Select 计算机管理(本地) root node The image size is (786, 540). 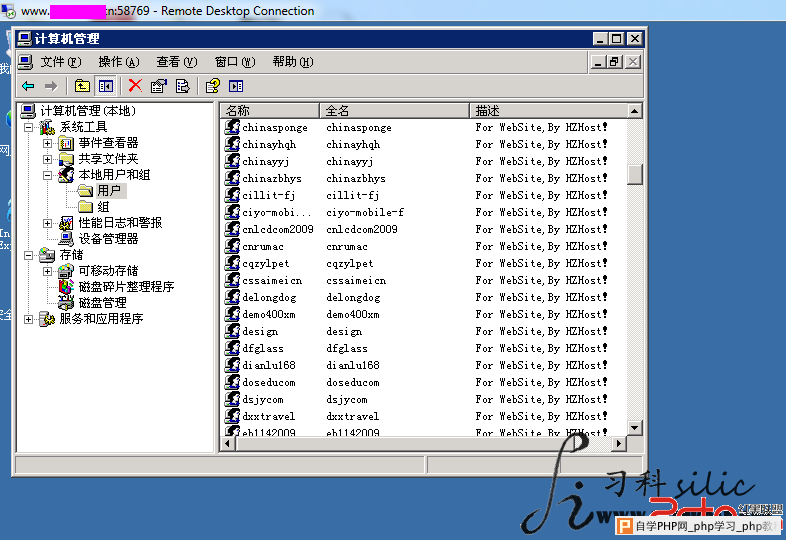(x=88, y=111)
